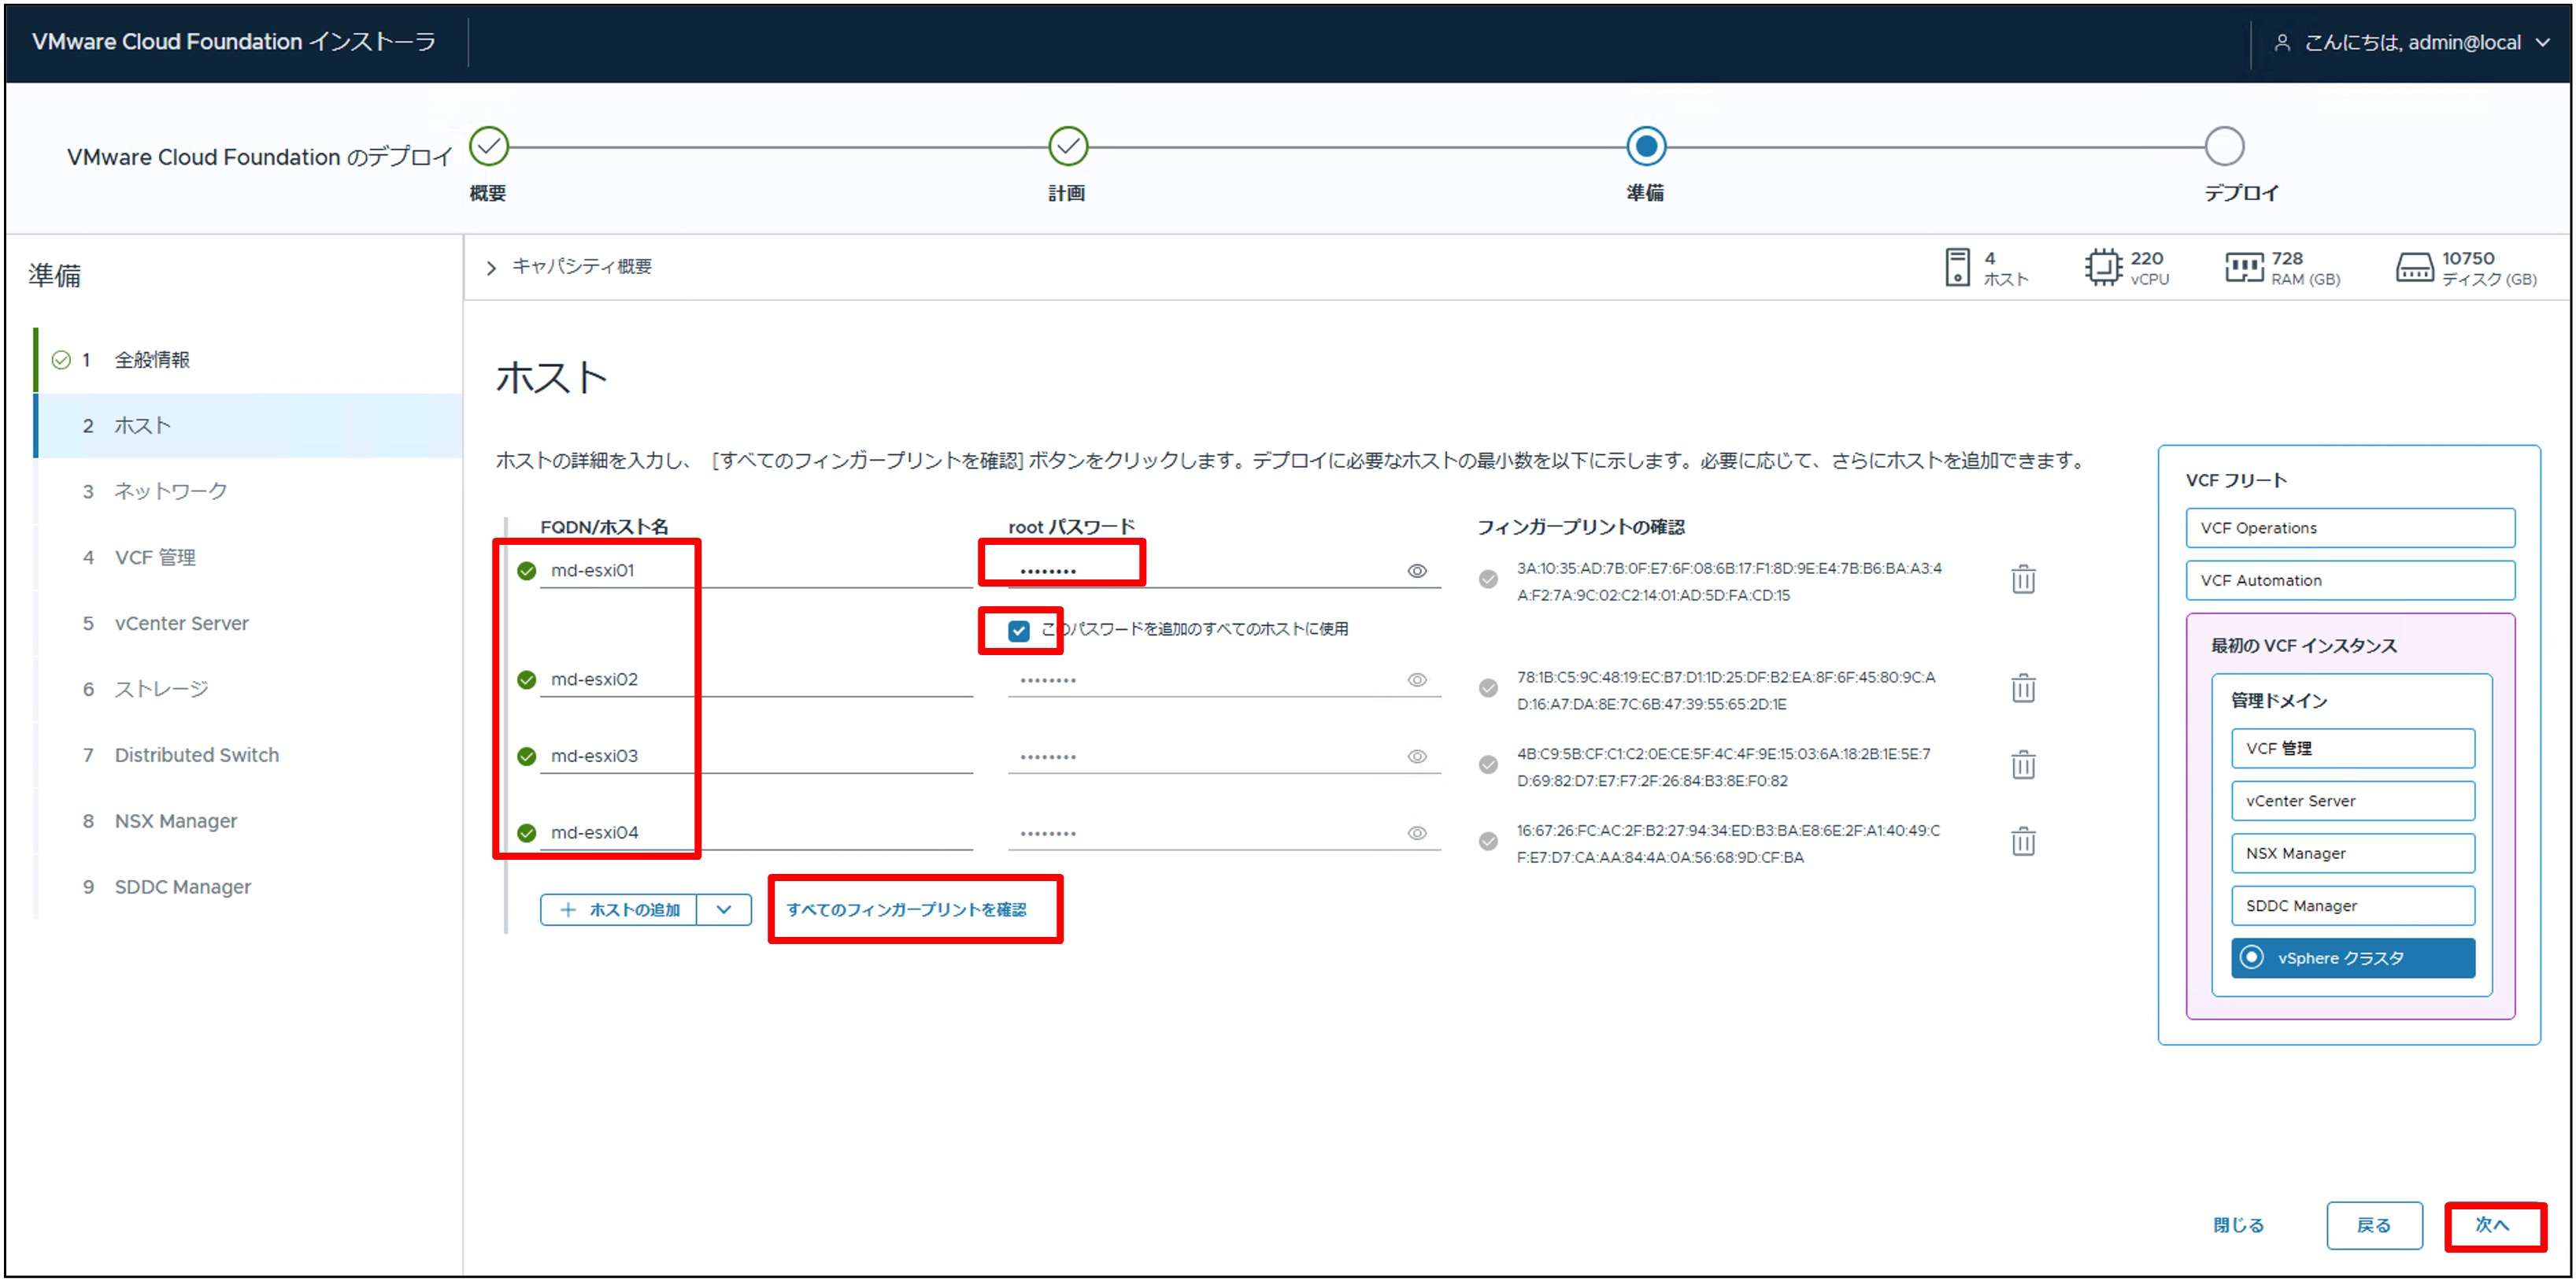Delete the md-esxi04 host row
This screenshot has height=1281, width=2576.
pos(2022,841)
